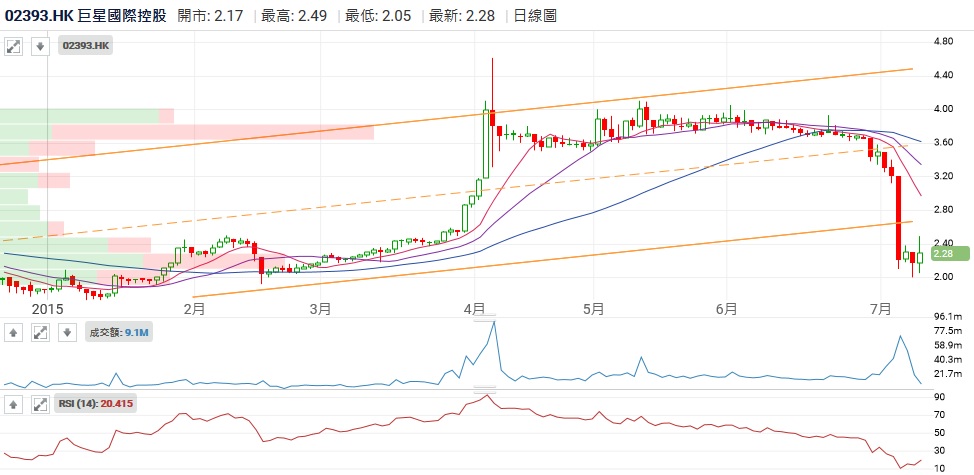The width and height of the screenshot is (974, 475).
Task: Maximize the 成交額 volume pane
Action: [x=40, y=333]
